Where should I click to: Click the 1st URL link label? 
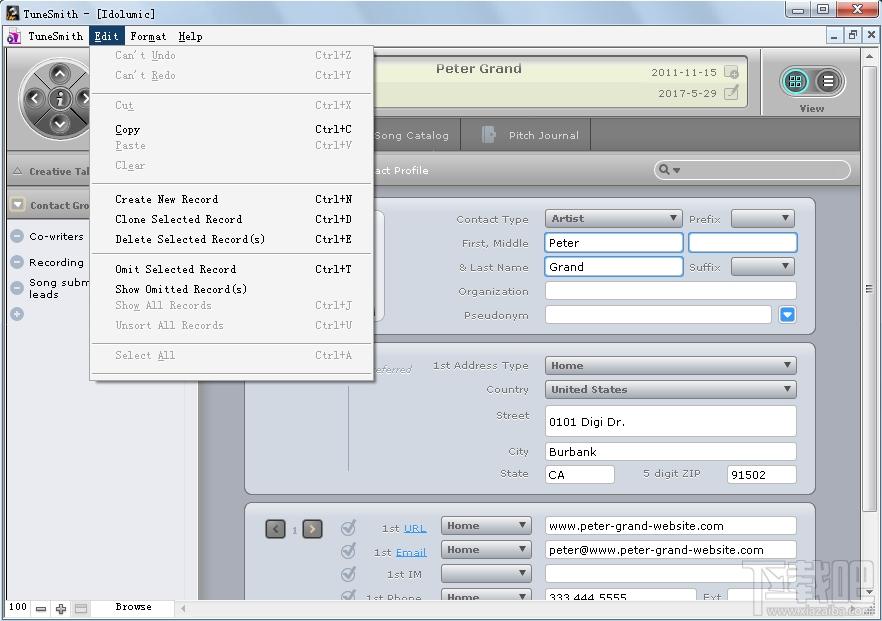pos(415,528)
